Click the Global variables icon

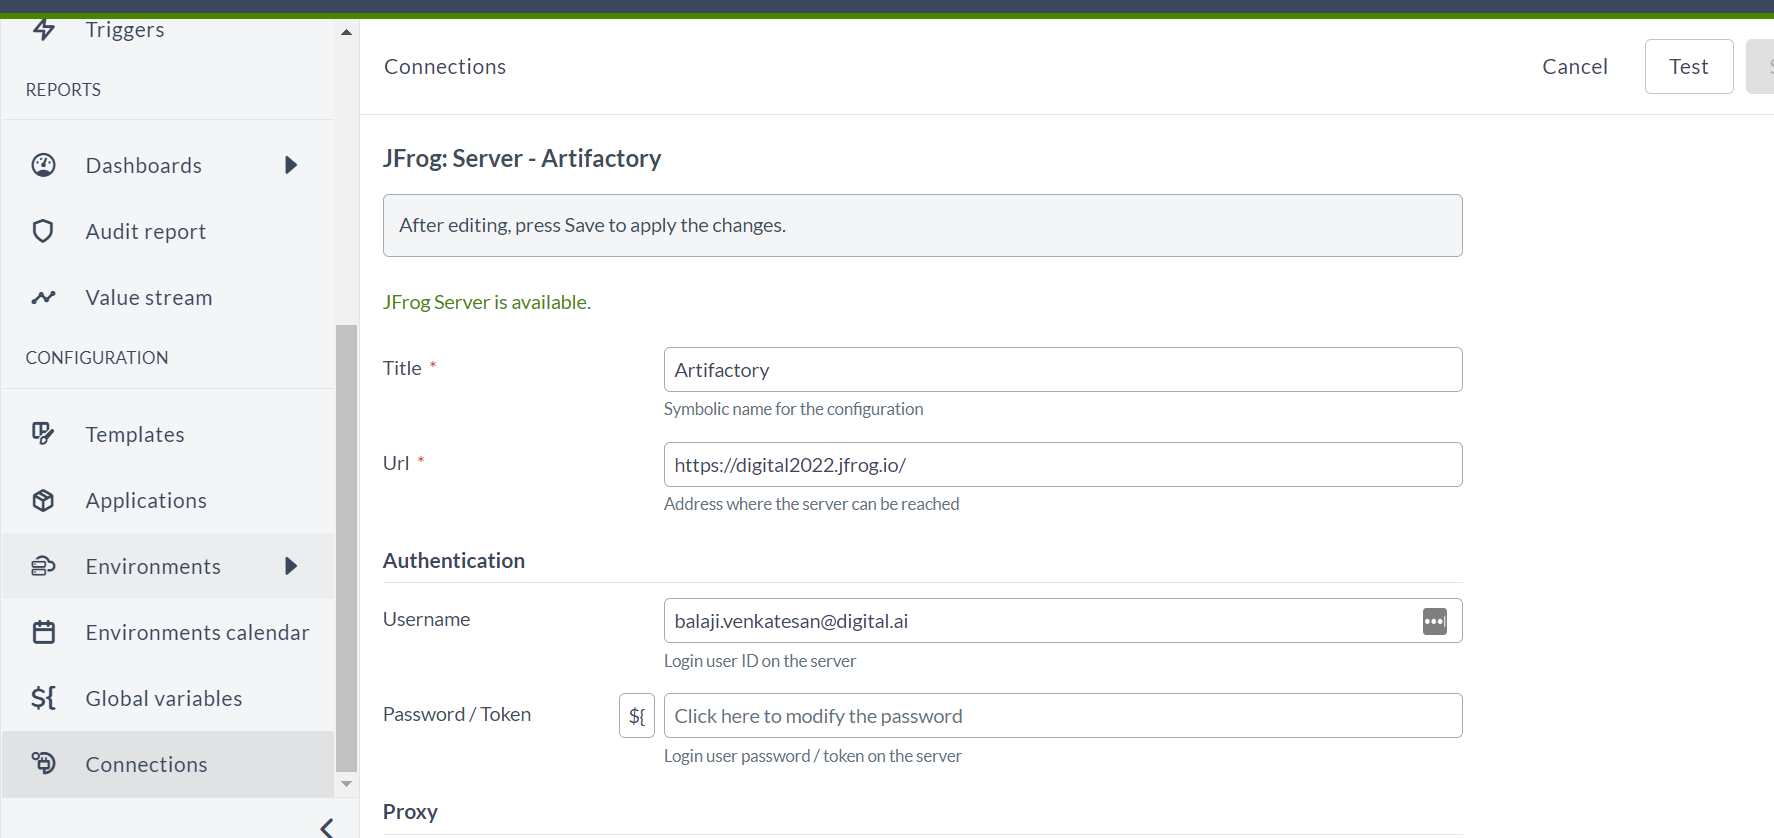[x=43, y=698]
